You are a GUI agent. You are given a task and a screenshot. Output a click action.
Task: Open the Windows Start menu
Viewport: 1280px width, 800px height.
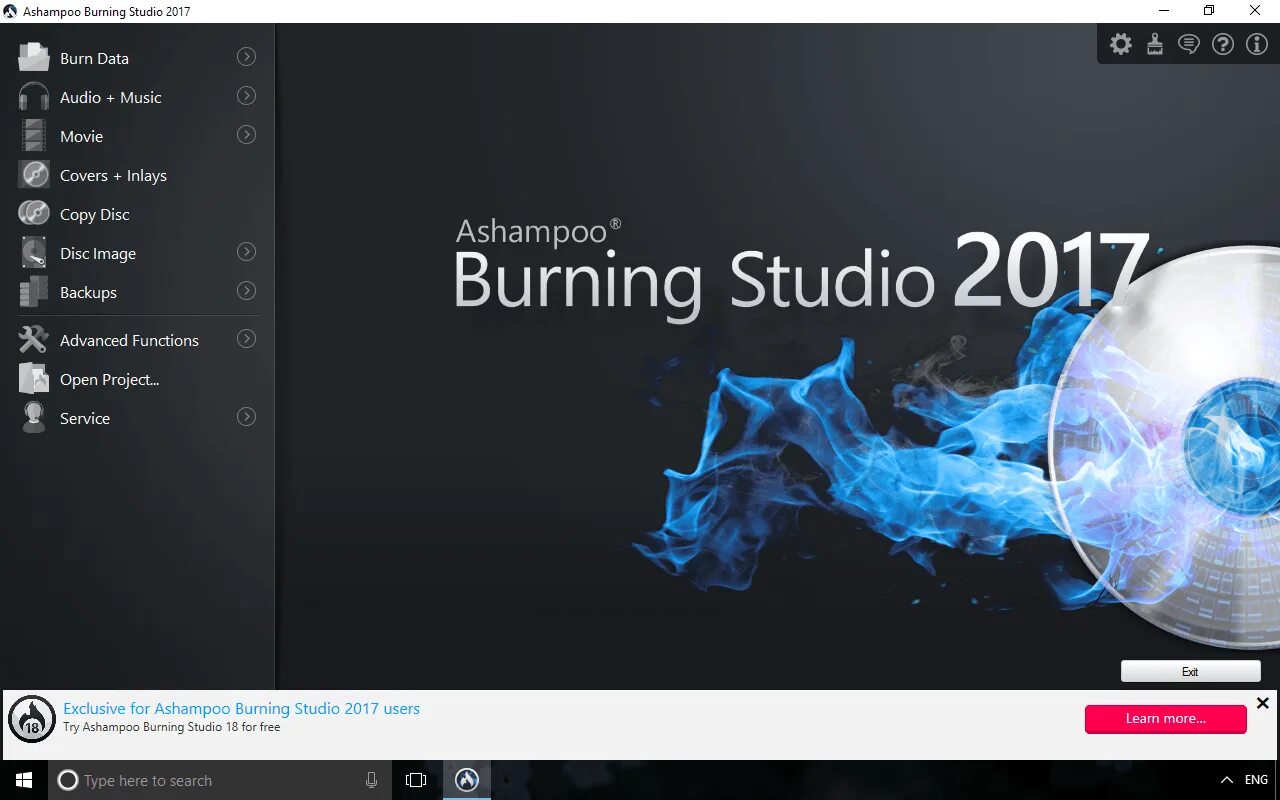tap(24, 780)
